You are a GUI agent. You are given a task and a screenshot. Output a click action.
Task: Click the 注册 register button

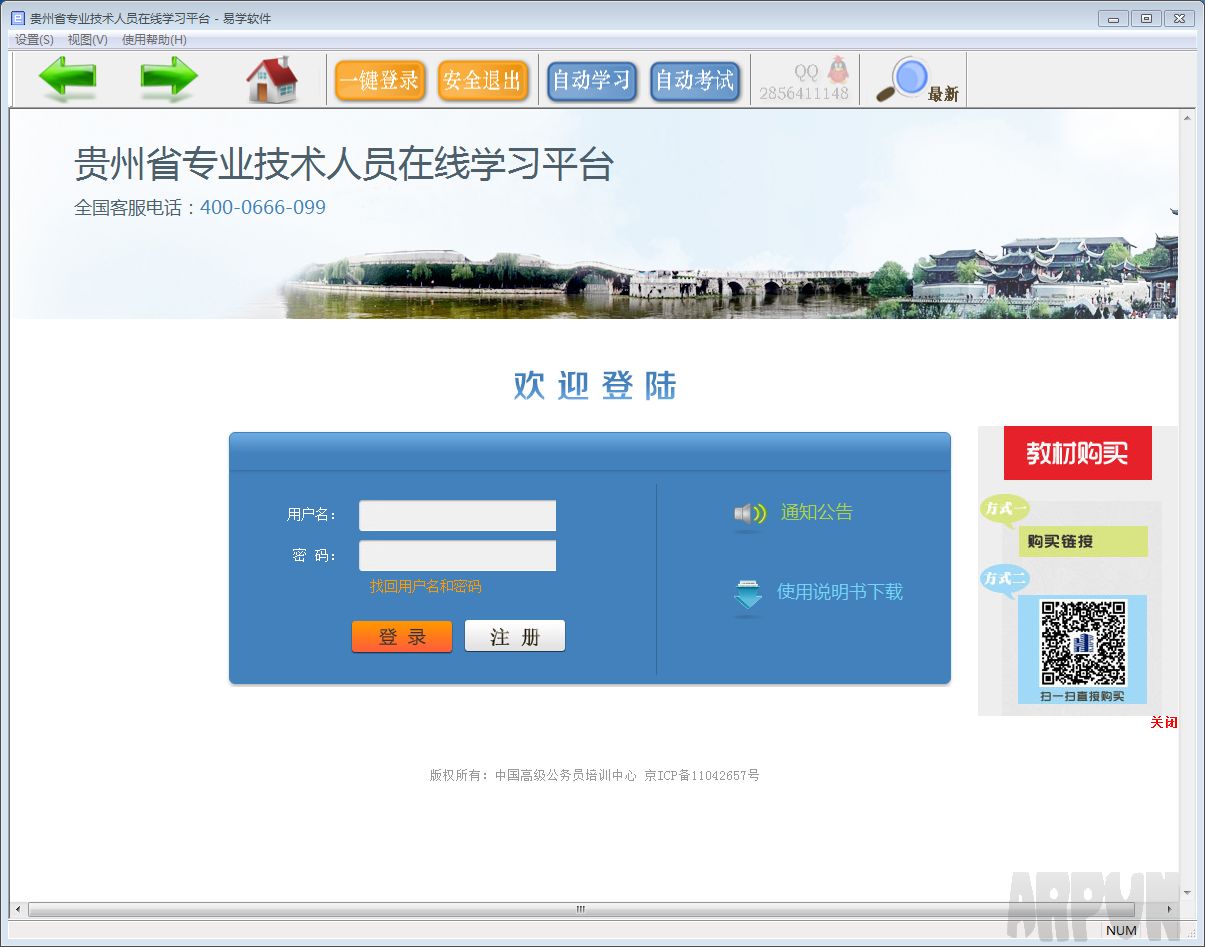[514, 634]
